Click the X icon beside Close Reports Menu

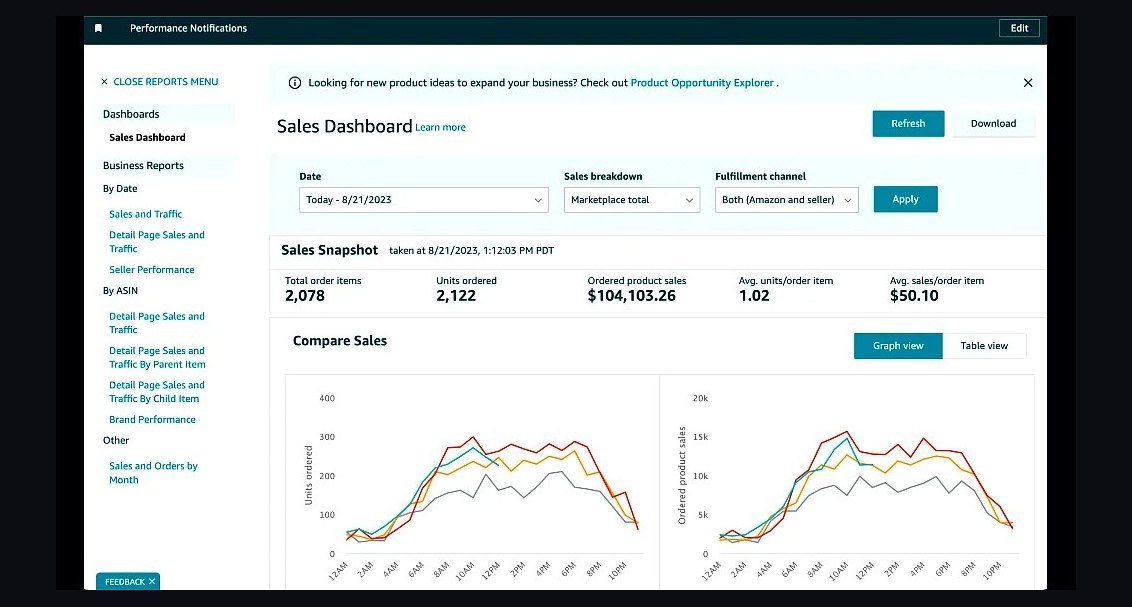pos(105,82)
